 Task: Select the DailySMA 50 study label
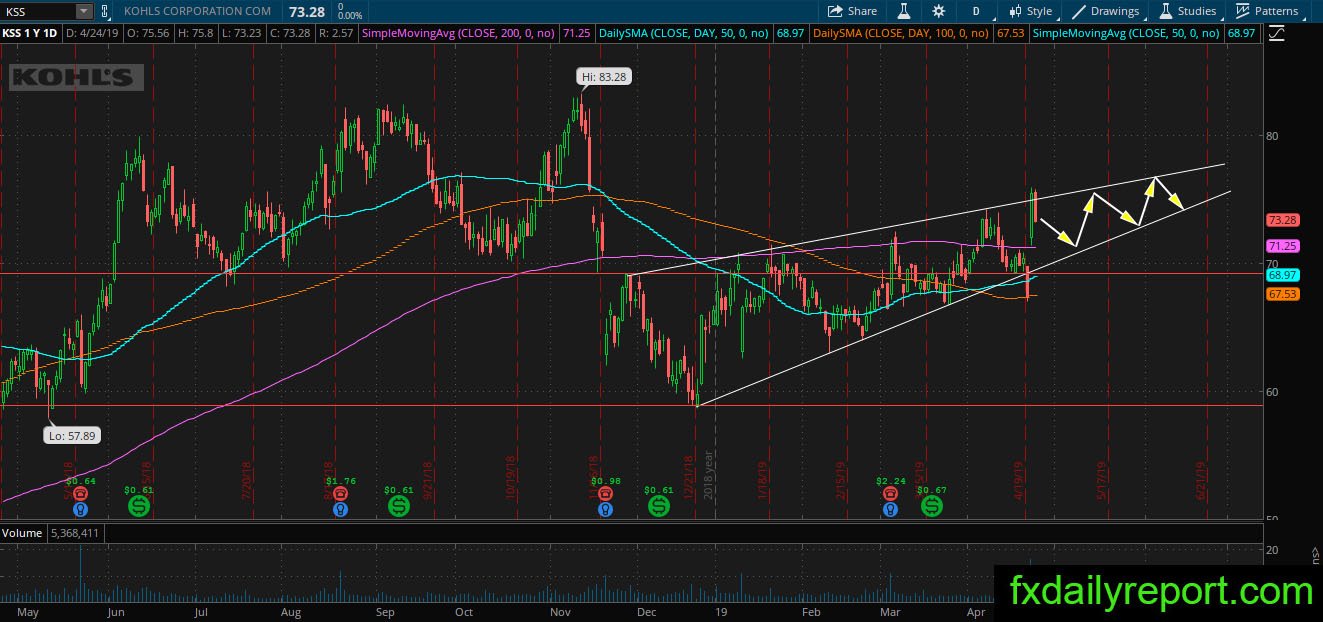coord(683,33)
